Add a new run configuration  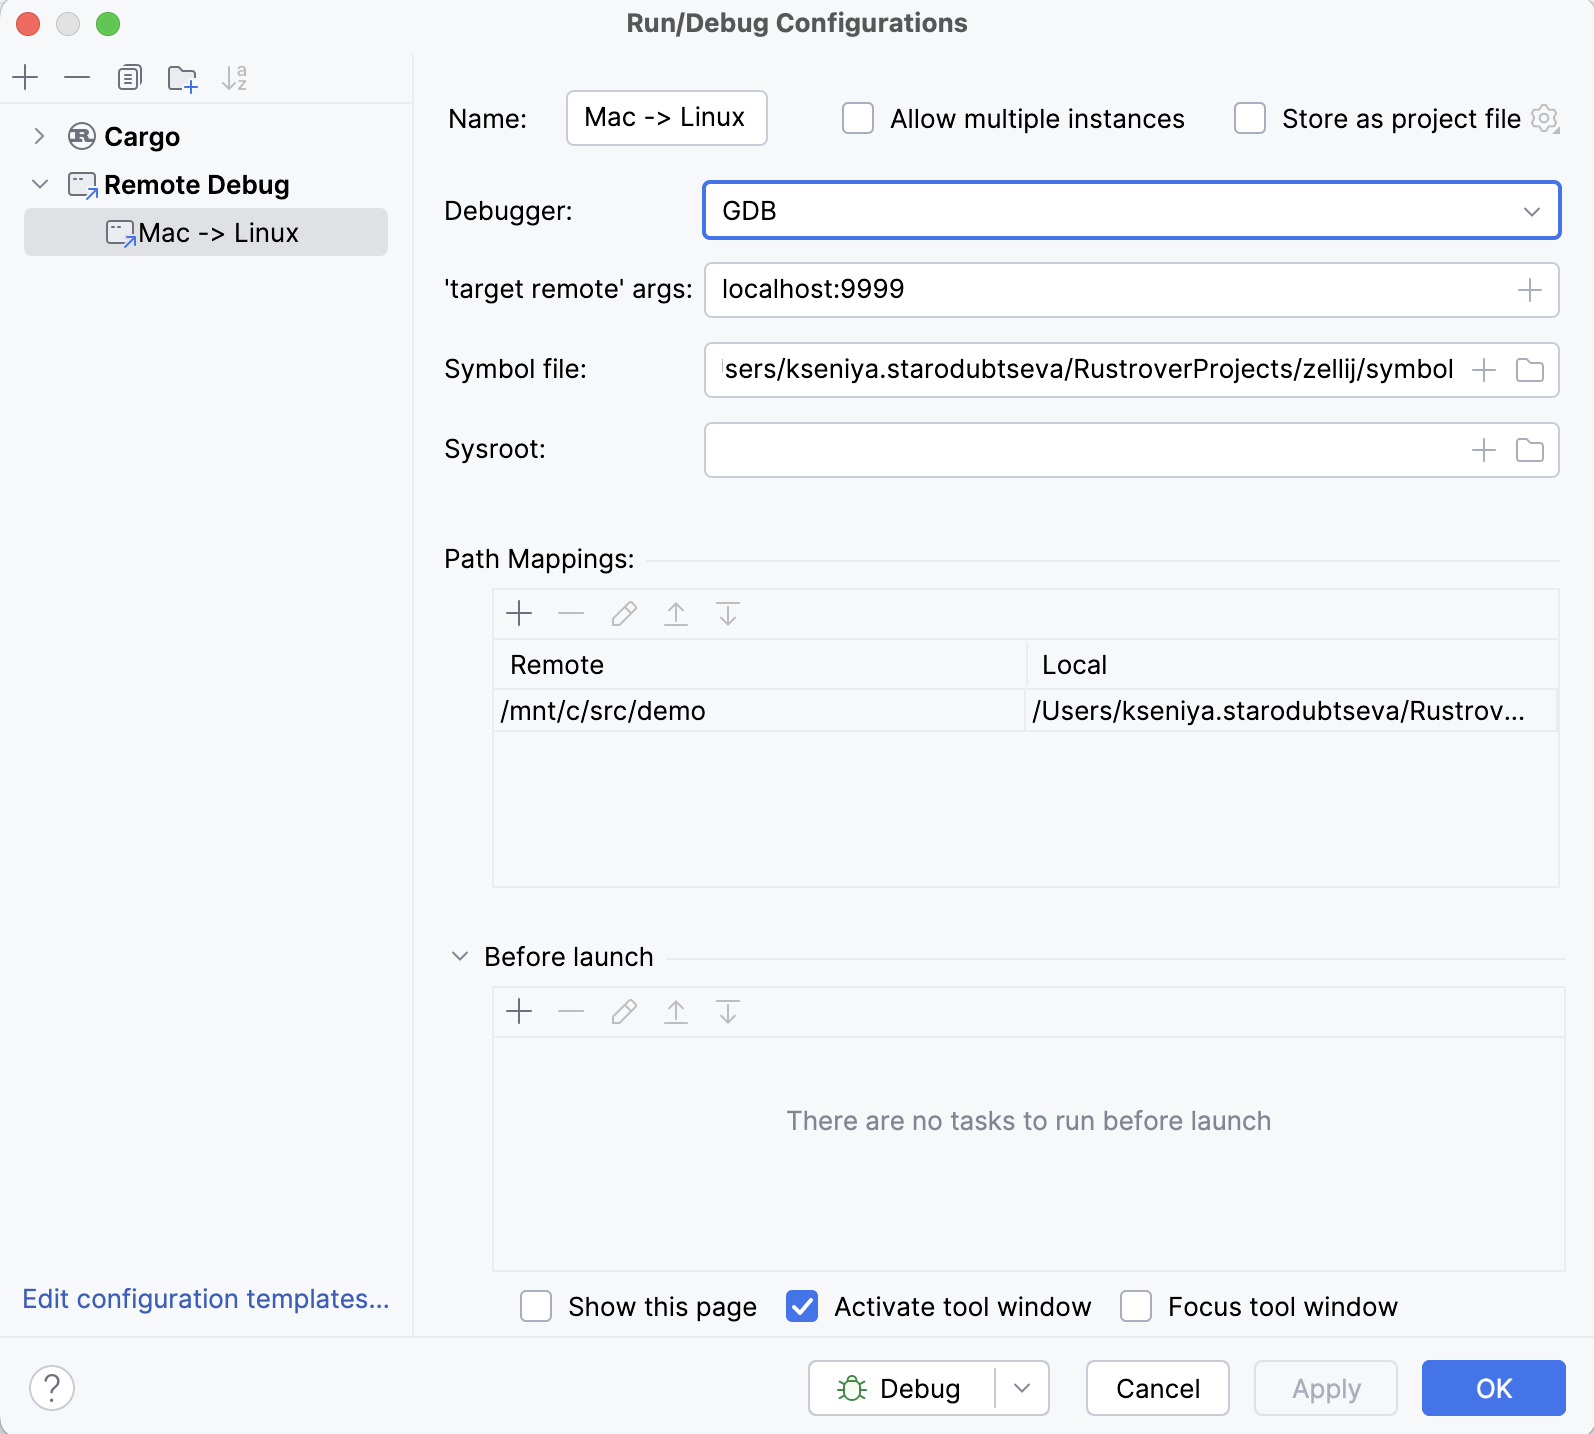point(25,77)
